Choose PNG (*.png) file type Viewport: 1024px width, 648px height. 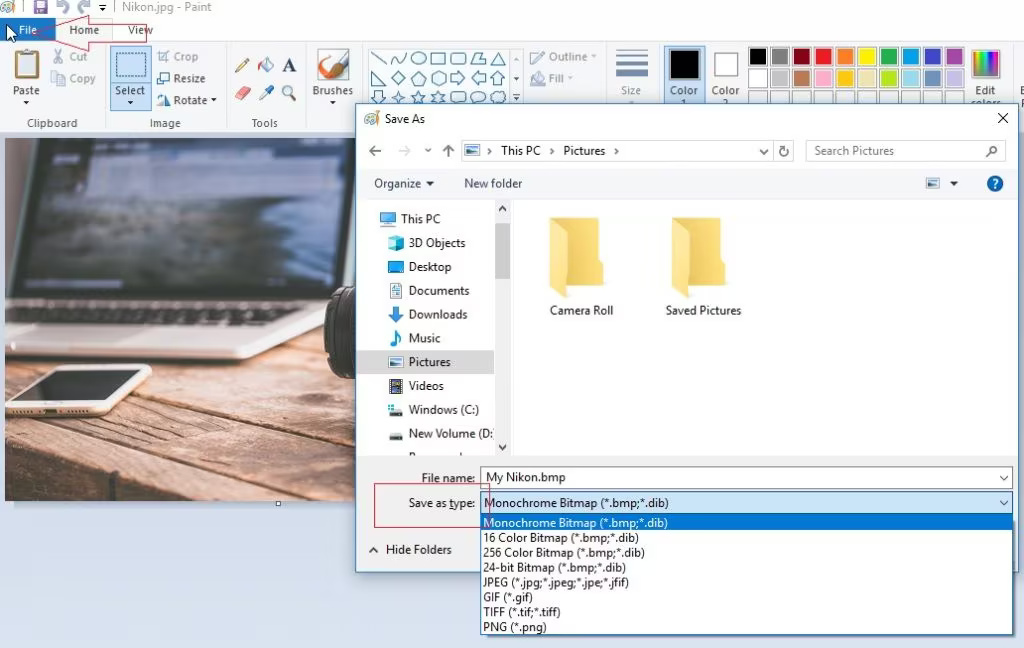[x=515, y=627]
